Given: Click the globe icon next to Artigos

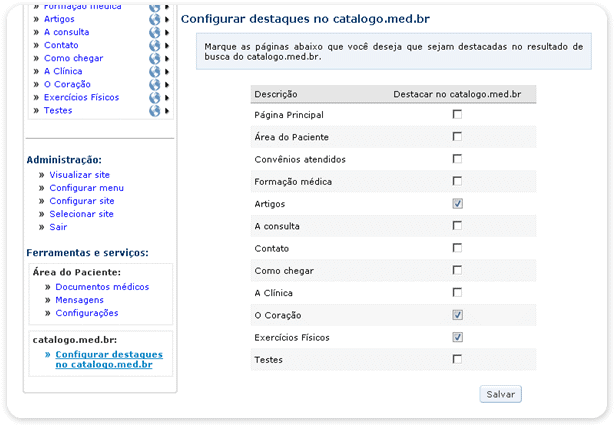Looking at the screenshot, I should pos(154,19).
